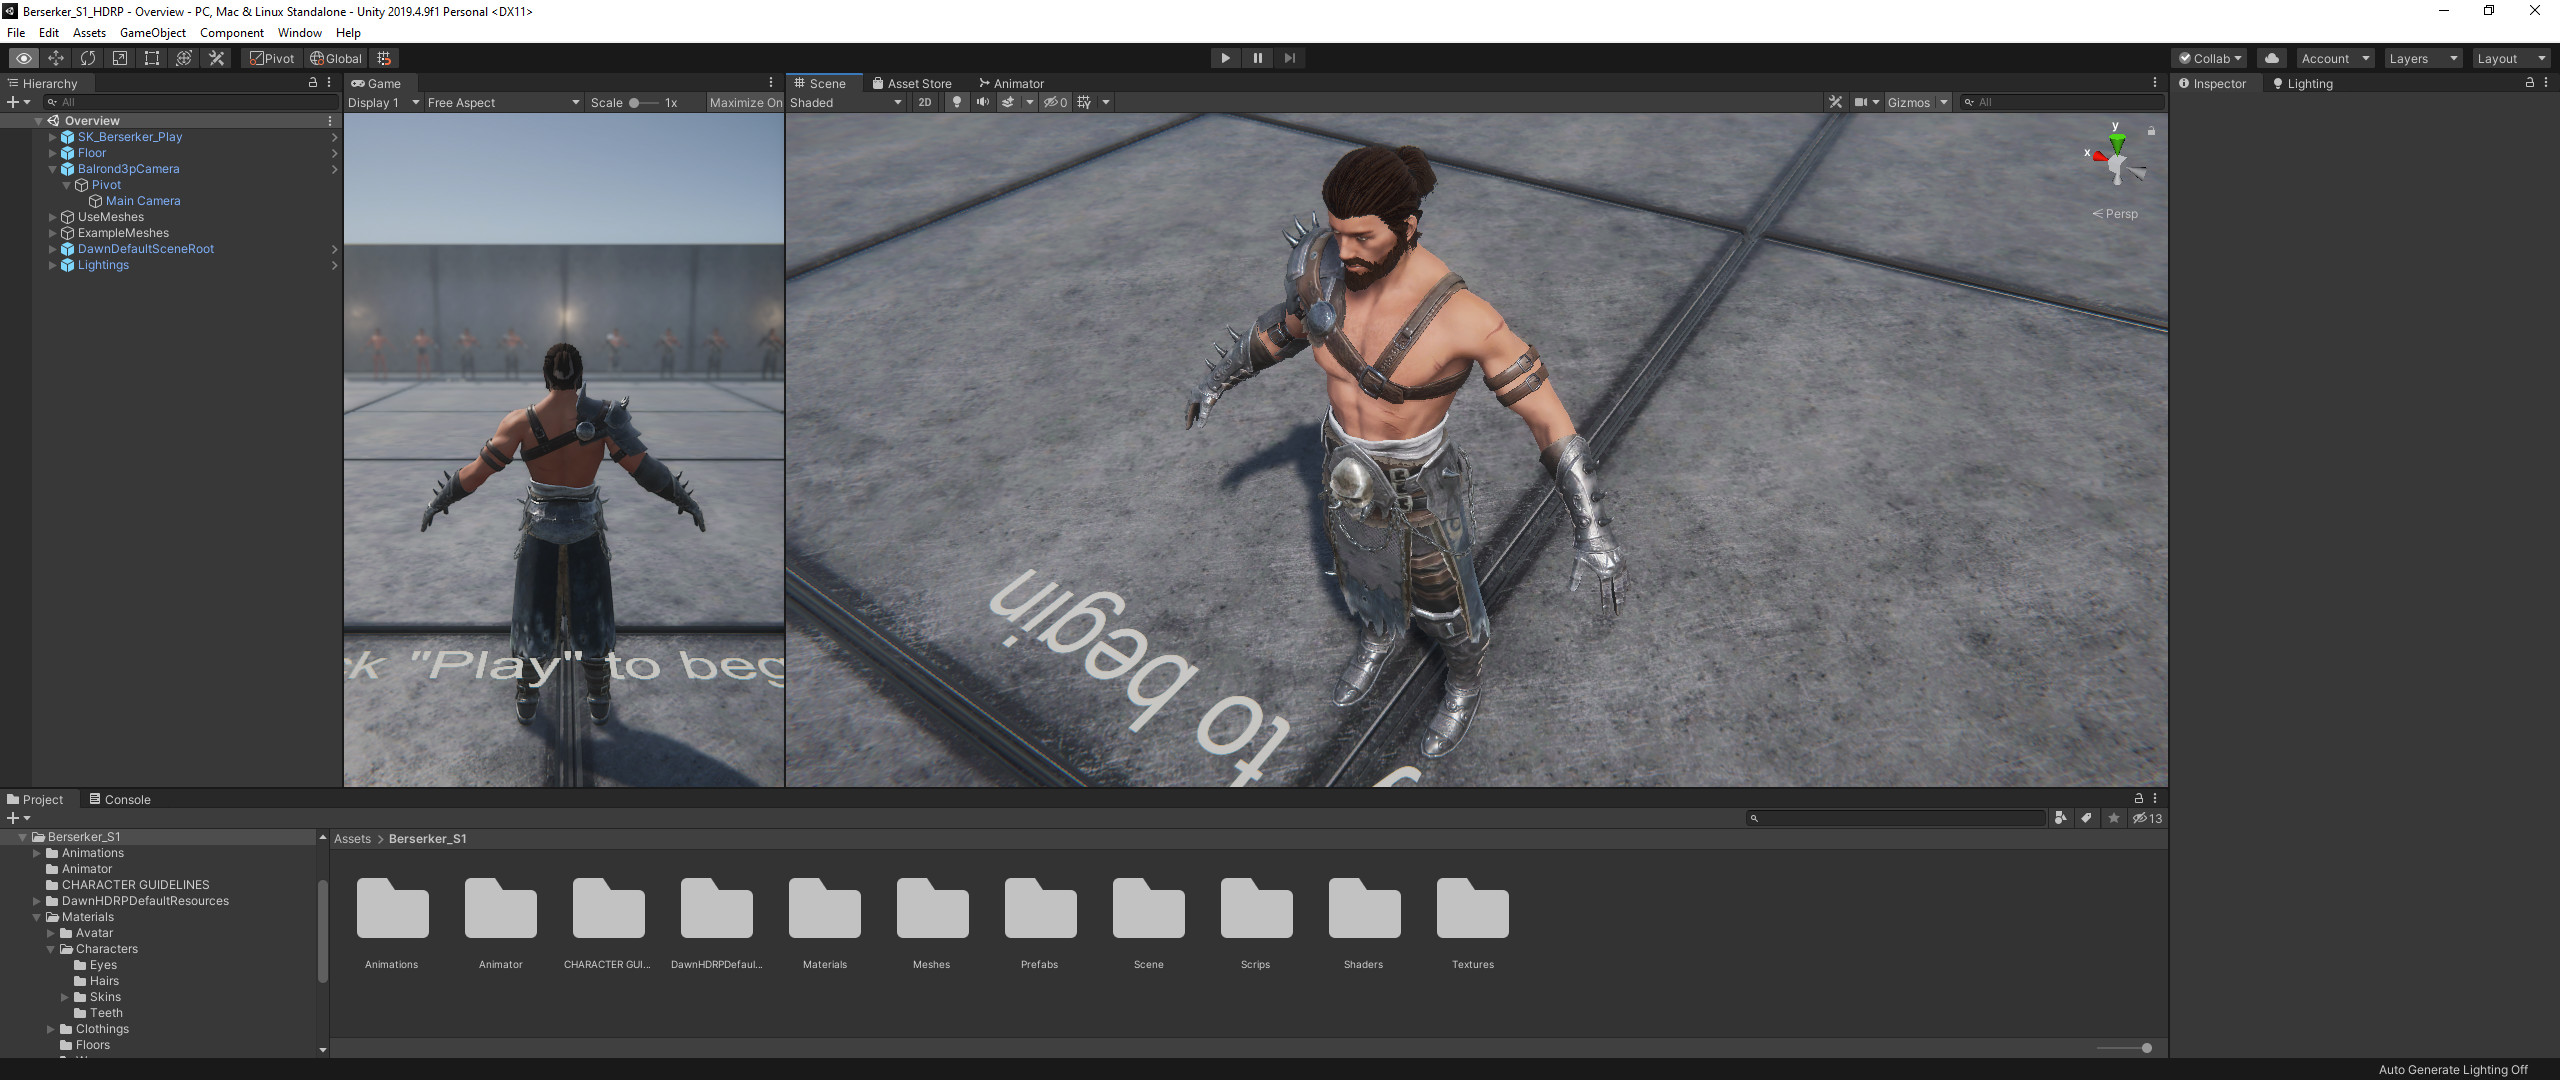Open the Collab dropdown
The width and height of the screenshot is (2560, 1080).
2210,58
